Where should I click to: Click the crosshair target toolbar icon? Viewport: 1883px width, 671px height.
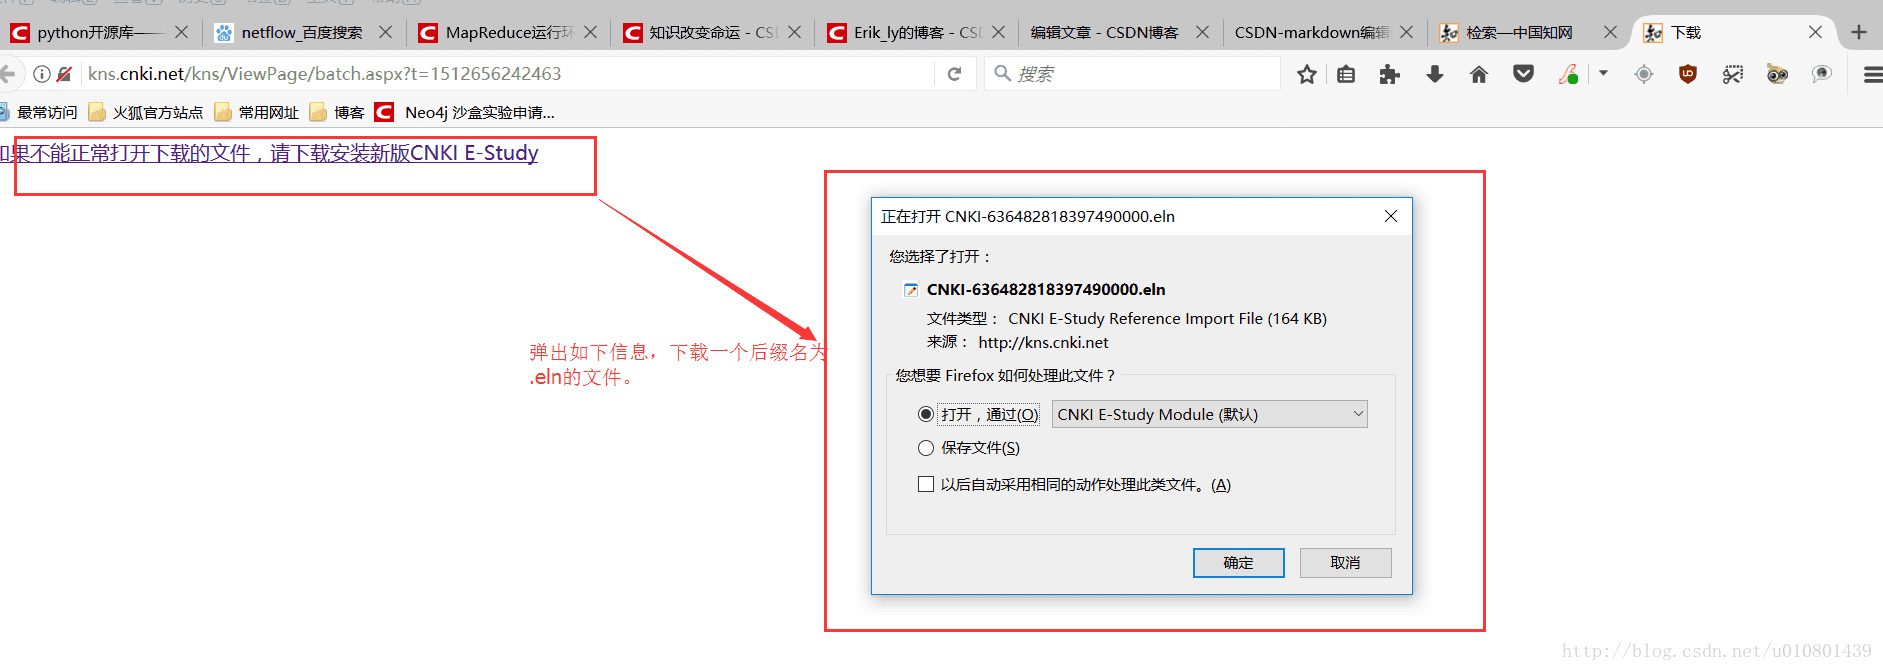coord(1643,74)
